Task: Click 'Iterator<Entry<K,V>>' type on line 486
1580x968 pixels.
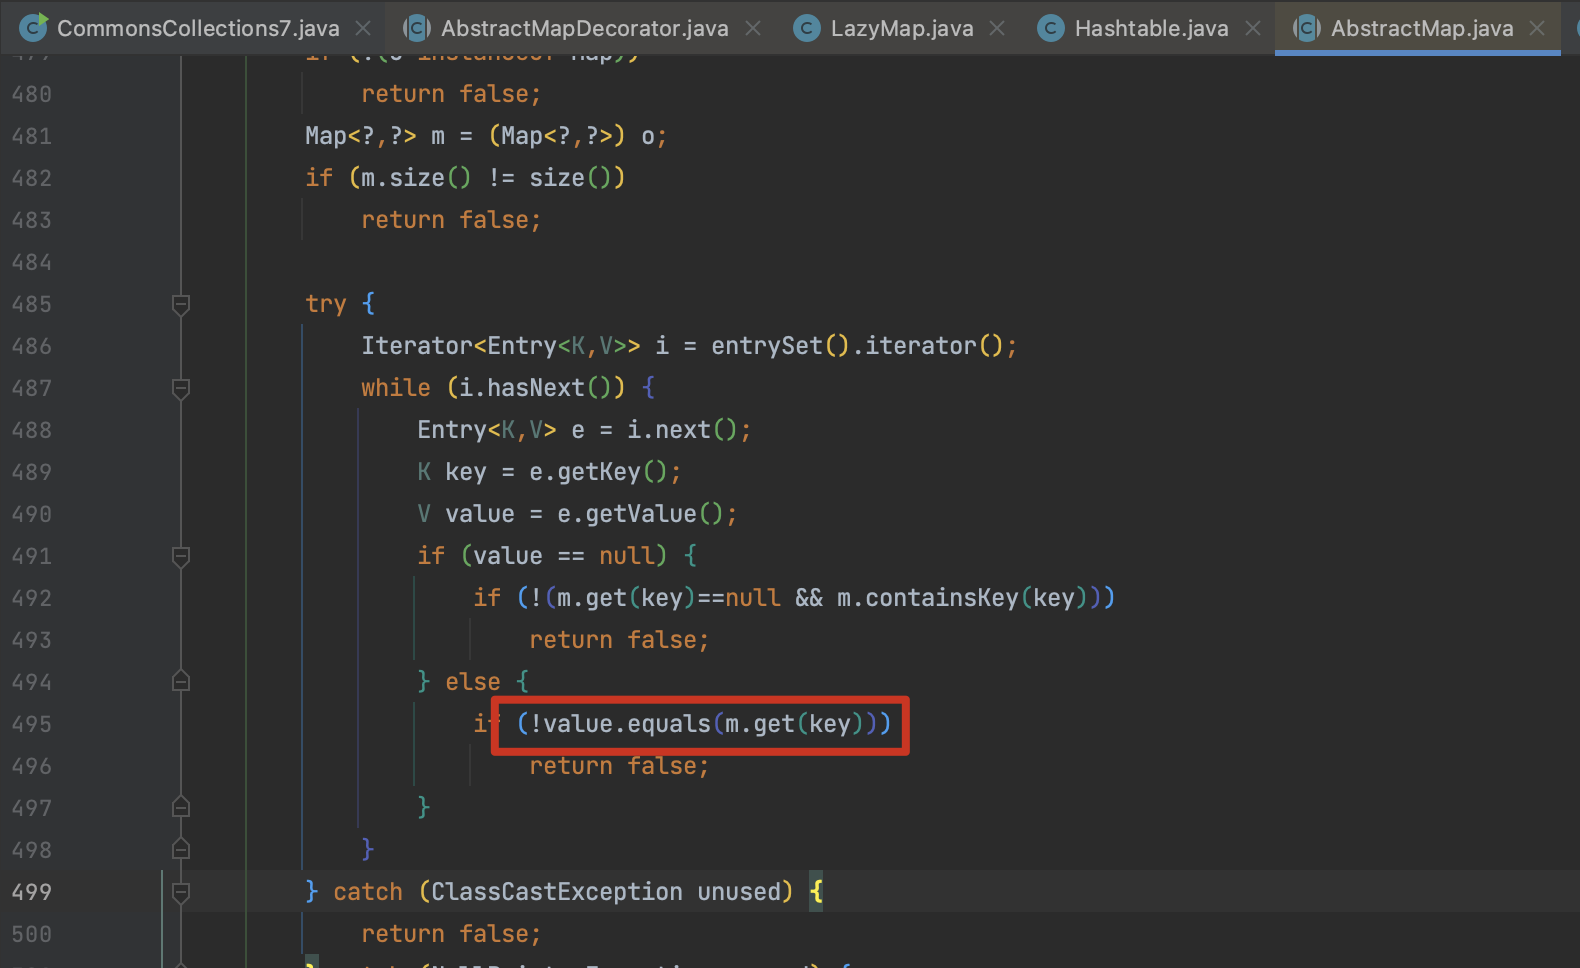Action: [x=501, y=346]
